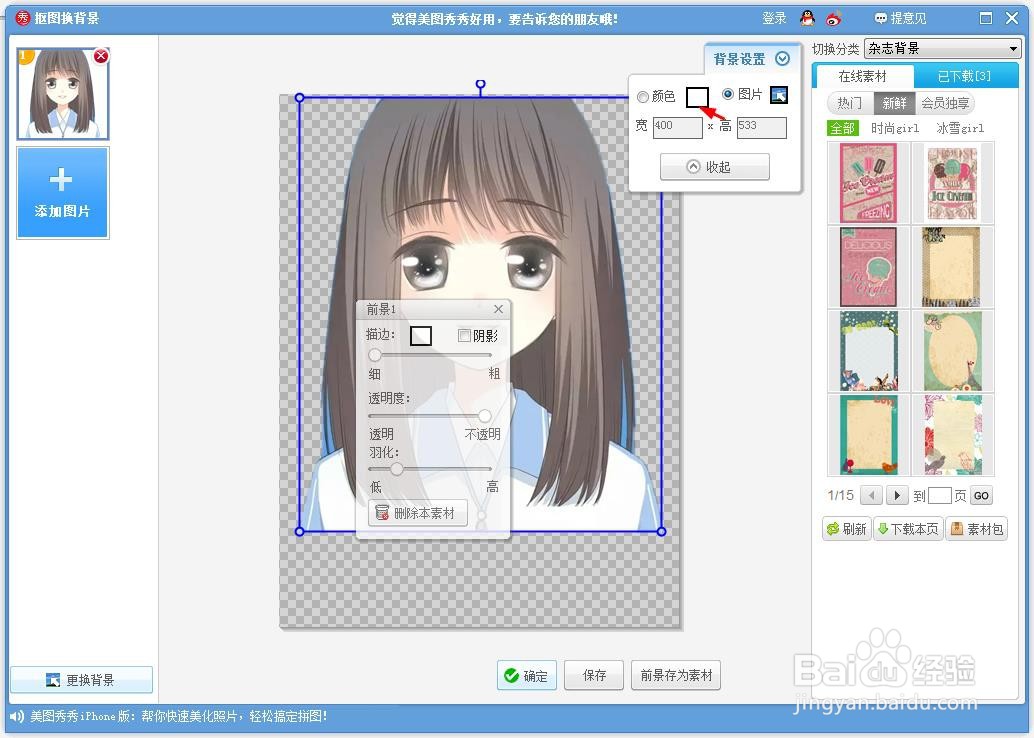Open 素材包 material pack button

pyautogui.click(x=977, y=529)
